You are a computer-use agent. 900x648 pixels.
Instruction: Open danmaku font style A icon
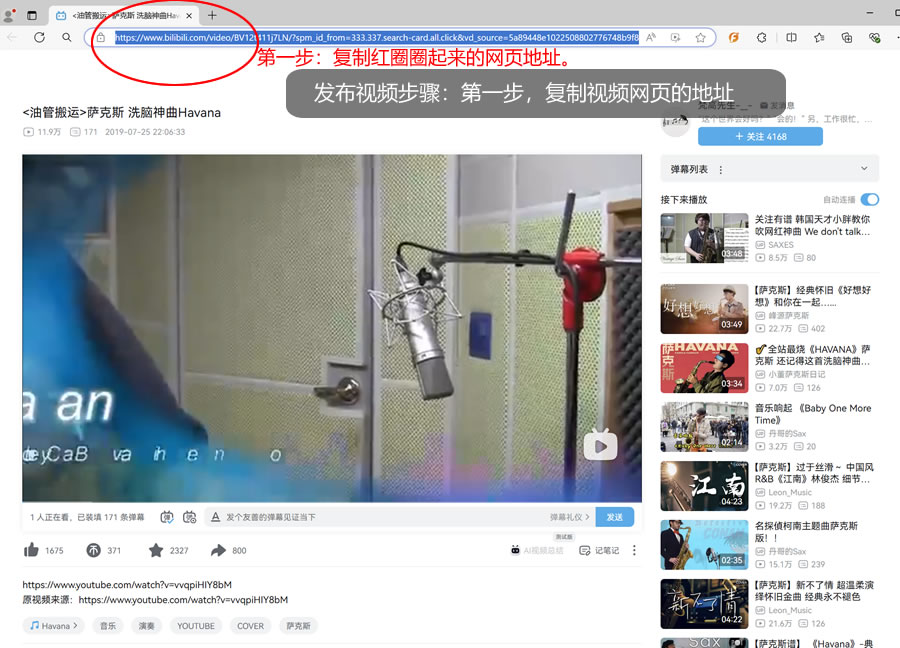click(215, 517)
